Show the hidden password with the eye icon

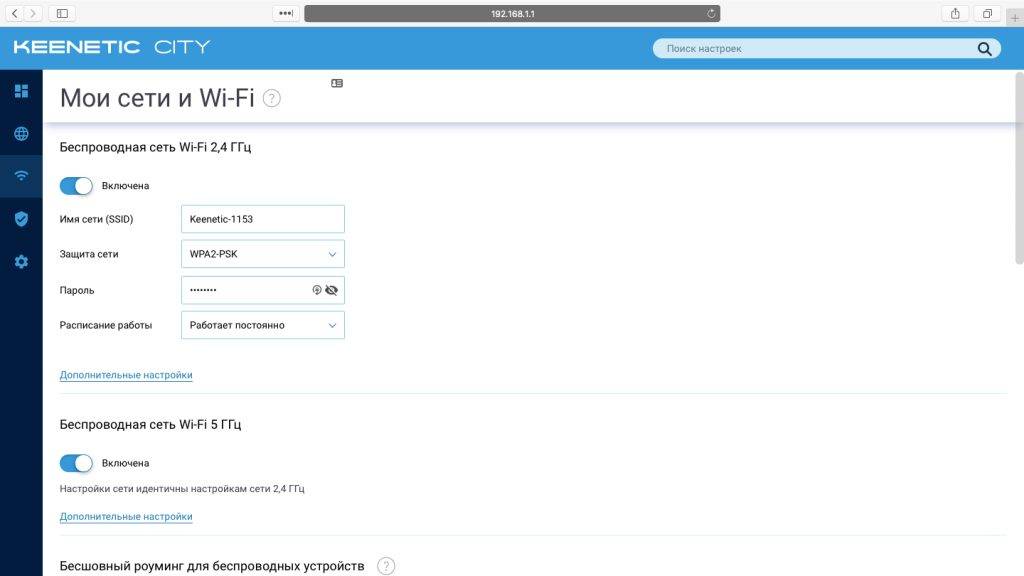click(x=332, y=290)
